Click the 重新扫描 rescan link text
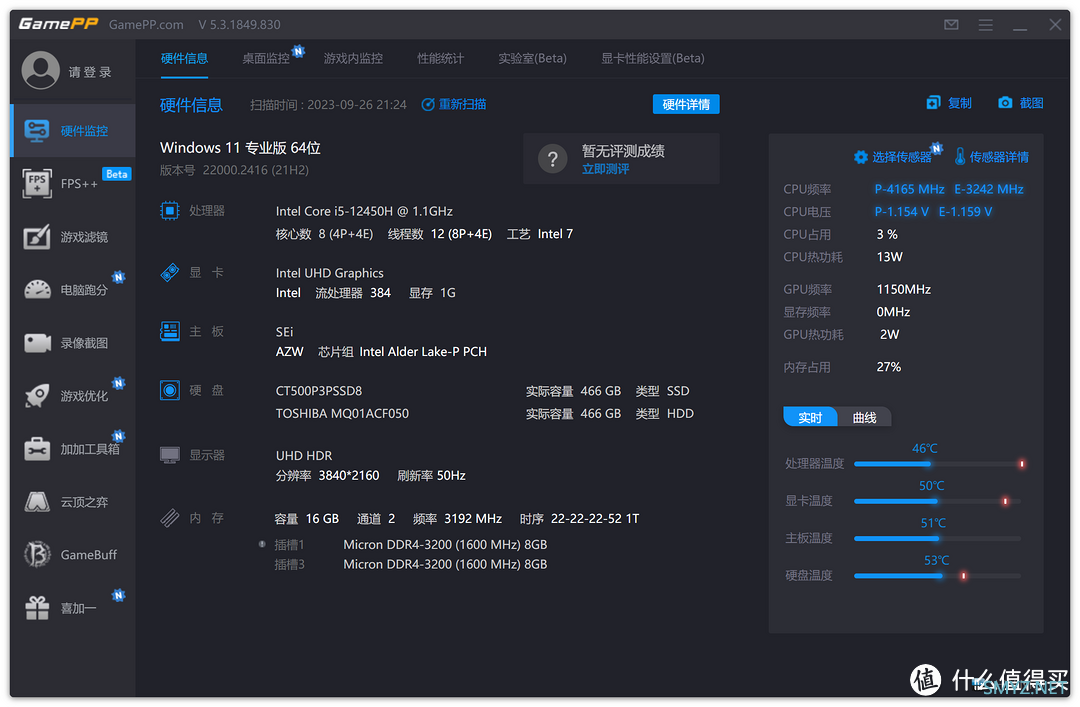The width and height of the screenshot is (1080, 707). click(462, 104)
